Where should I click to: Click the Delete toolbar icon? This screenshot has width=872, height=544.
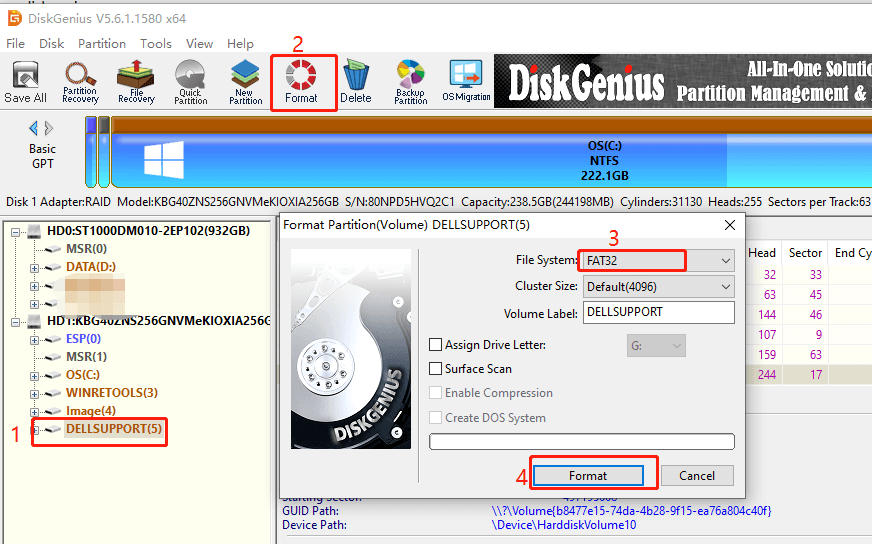click(356, 82)
